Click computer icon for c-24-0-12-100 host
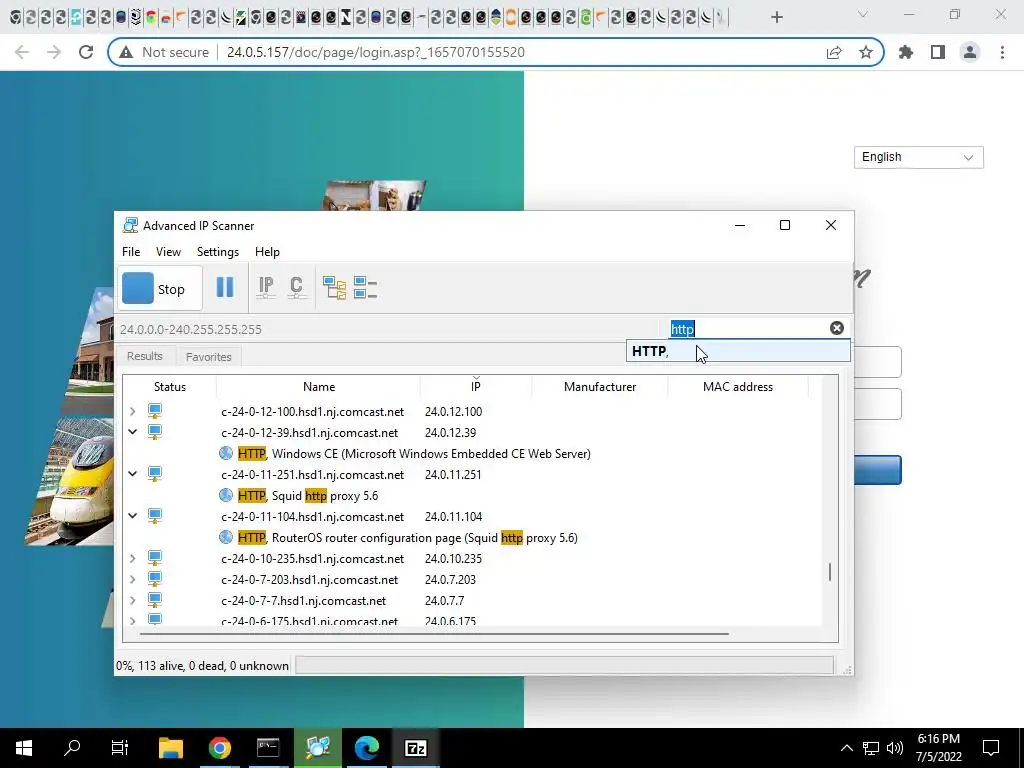Viewport: 1024px width, 768px height. pos(155,411)
